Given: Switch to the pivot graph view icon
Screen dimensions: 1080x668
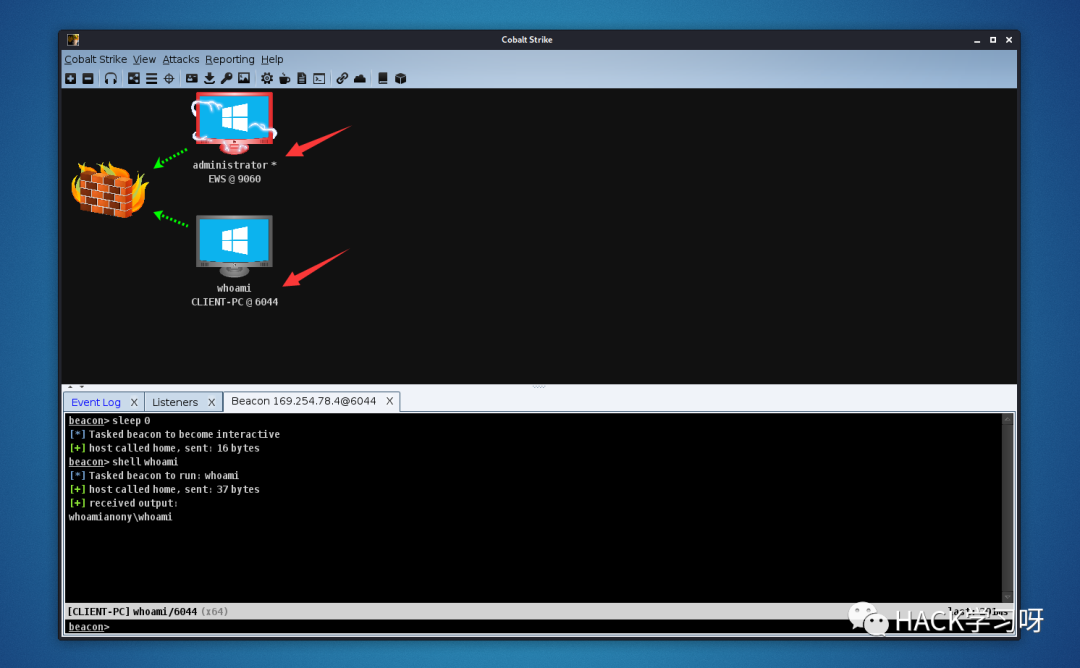Looking at the screenshot, I should [134, 79].
